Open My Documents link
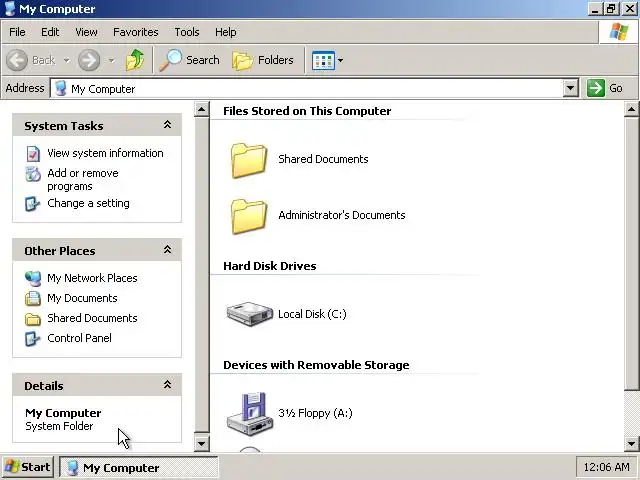Screen dimensions: 640x480 (82, 298)
